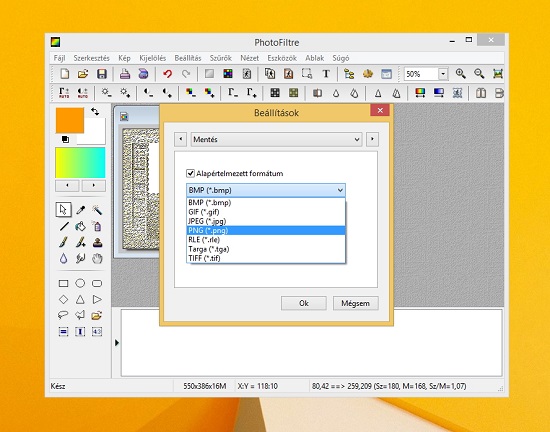Open the Fájl menu
Viewport: 550px width, 432px height.
point(59,58)
